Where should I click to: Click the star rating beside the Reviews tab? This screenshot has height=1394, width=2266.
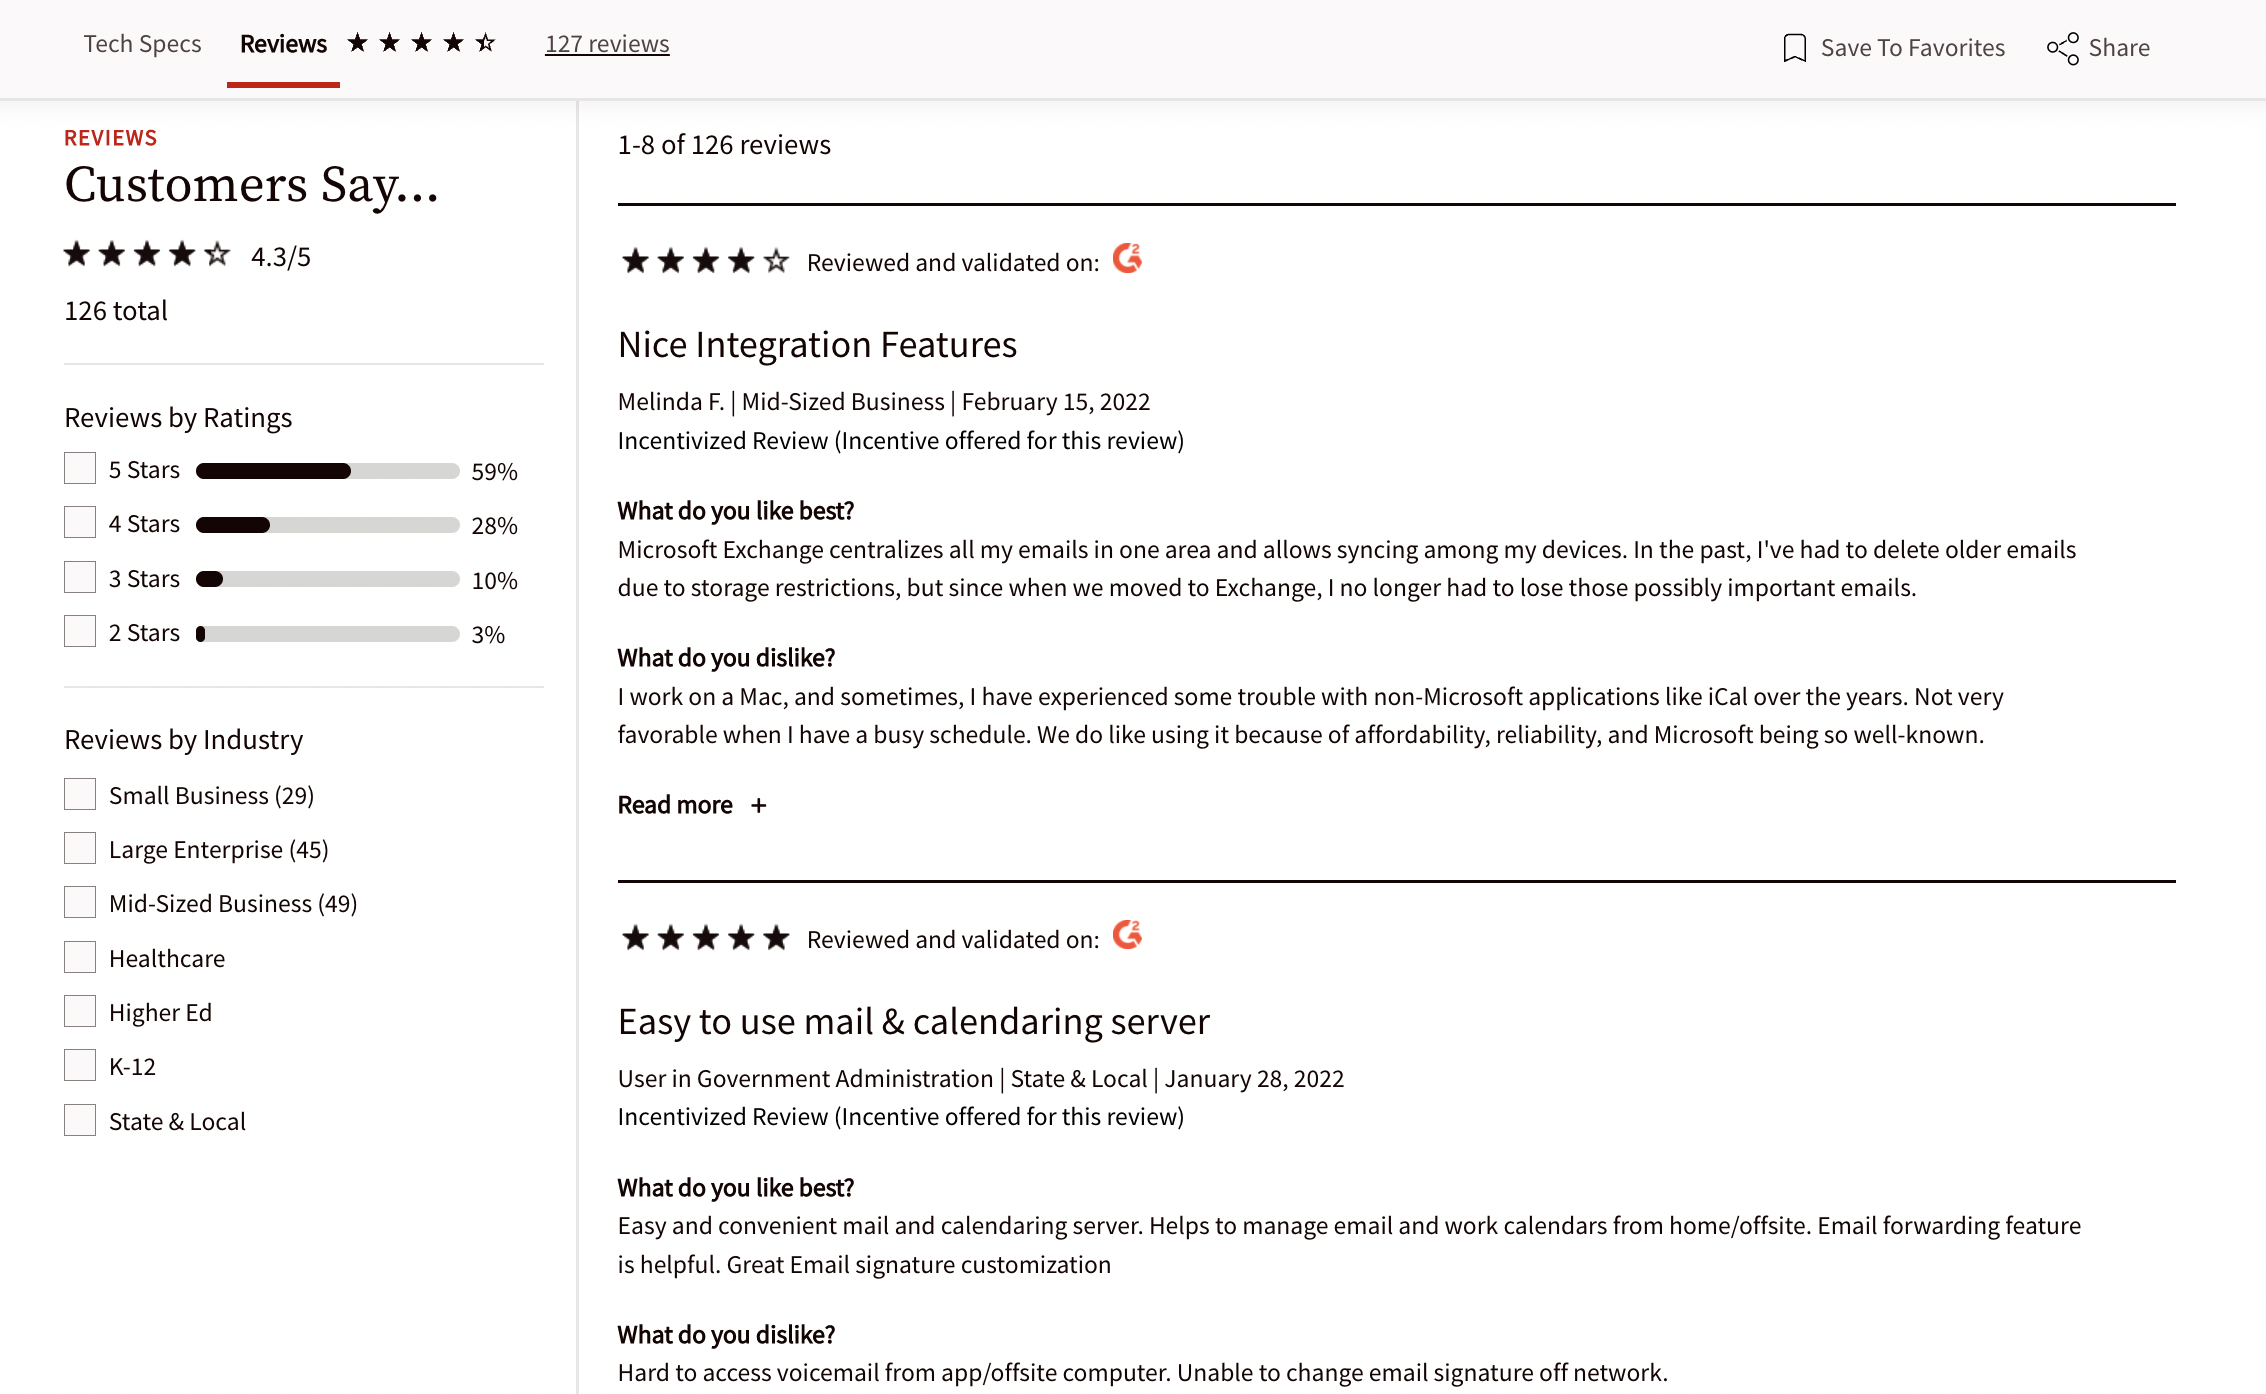(x=421, y=43)
